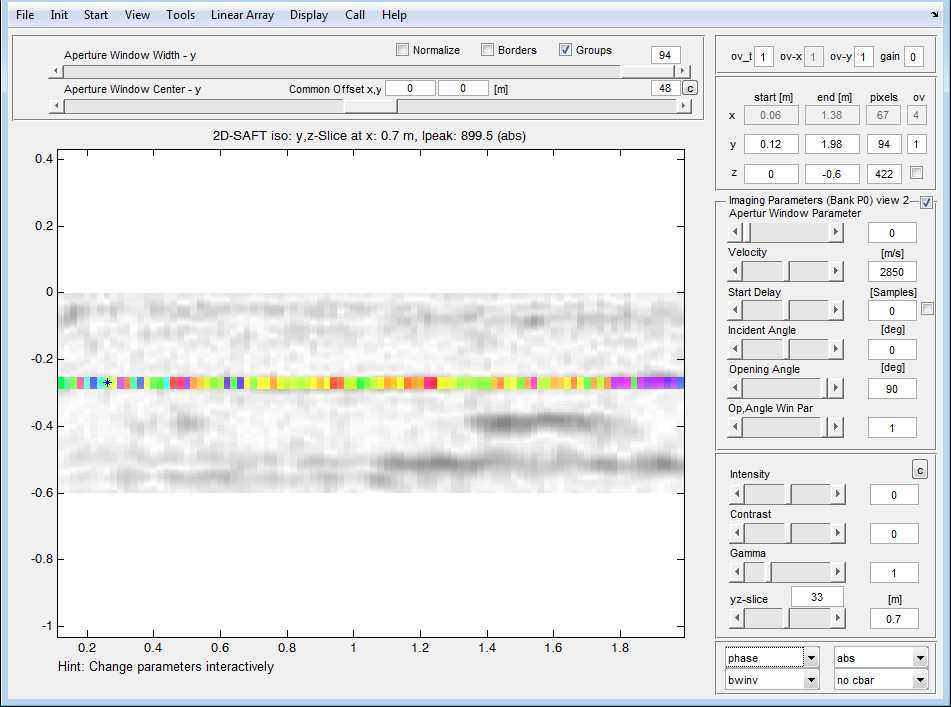Click left arrow of Aperture Window Width slider

pos(56,71)
